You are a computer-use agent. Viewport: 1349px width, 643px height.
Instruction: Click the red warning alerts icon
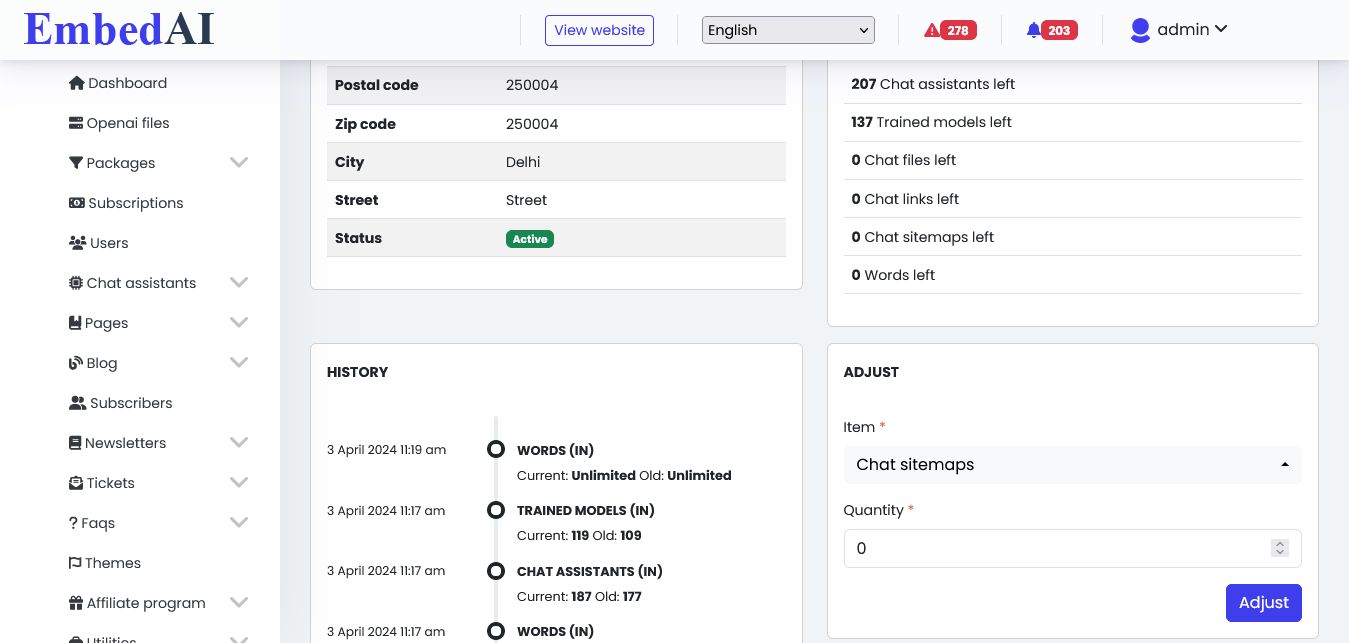(932, 30)
